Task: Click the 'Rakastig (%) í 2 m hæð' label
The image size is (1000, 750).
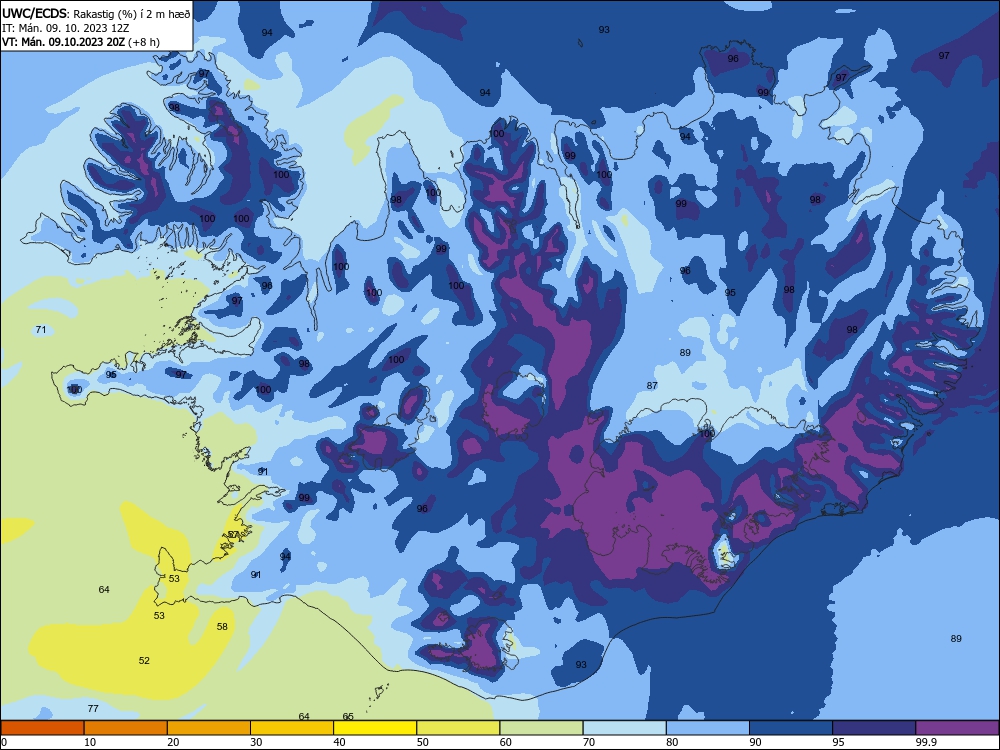Action: click(x=131, y=13)
